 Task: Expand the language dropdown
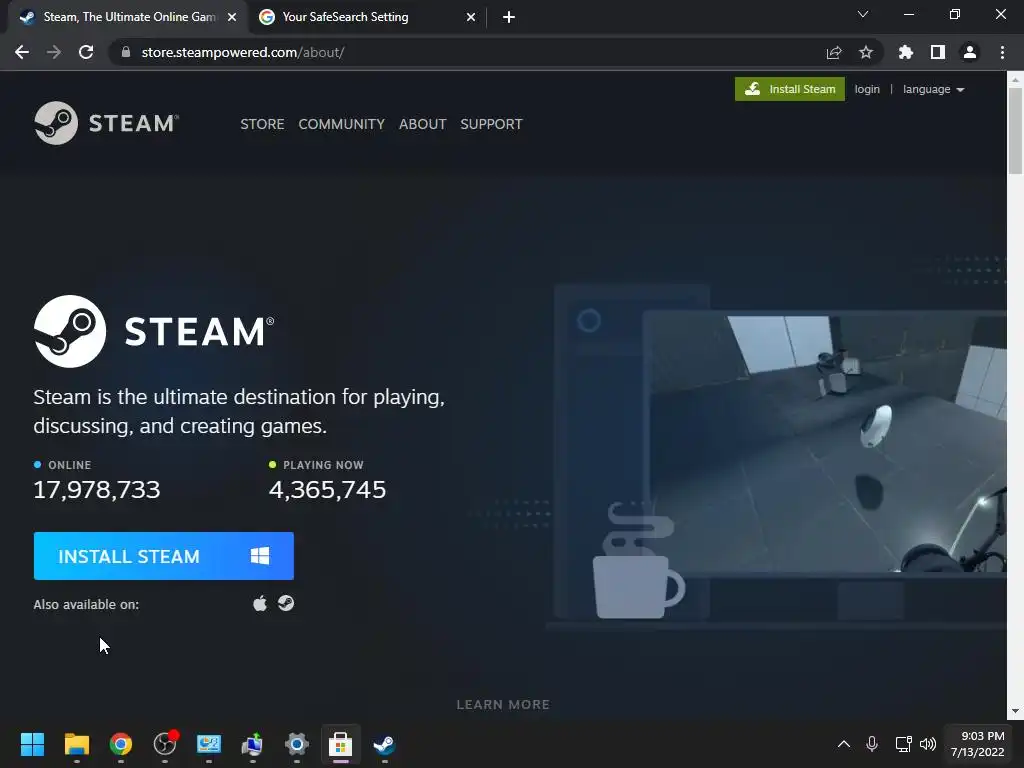(x=933, y=89)
